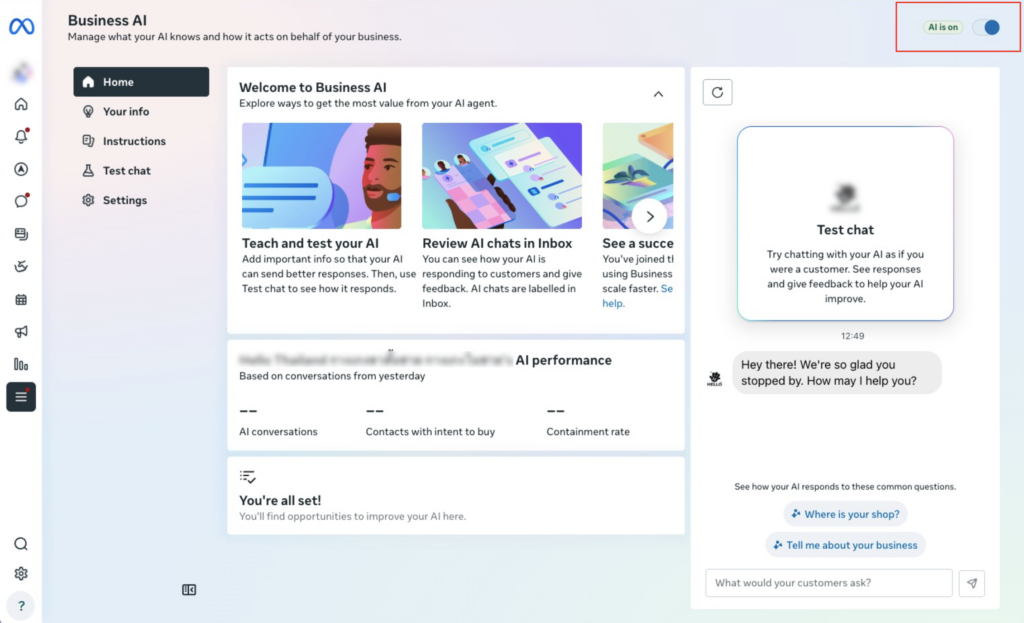Select Instructions in the side menu
This screenshot has height=623, width=1024.
click(x=134, y=141)
